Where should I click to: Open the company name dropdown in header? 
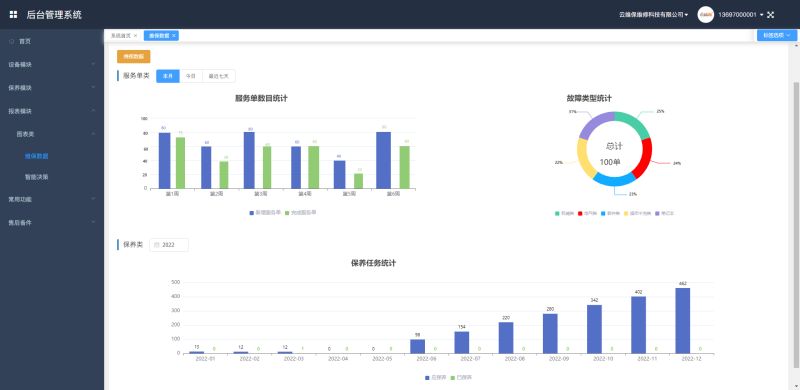pos(654,15)
